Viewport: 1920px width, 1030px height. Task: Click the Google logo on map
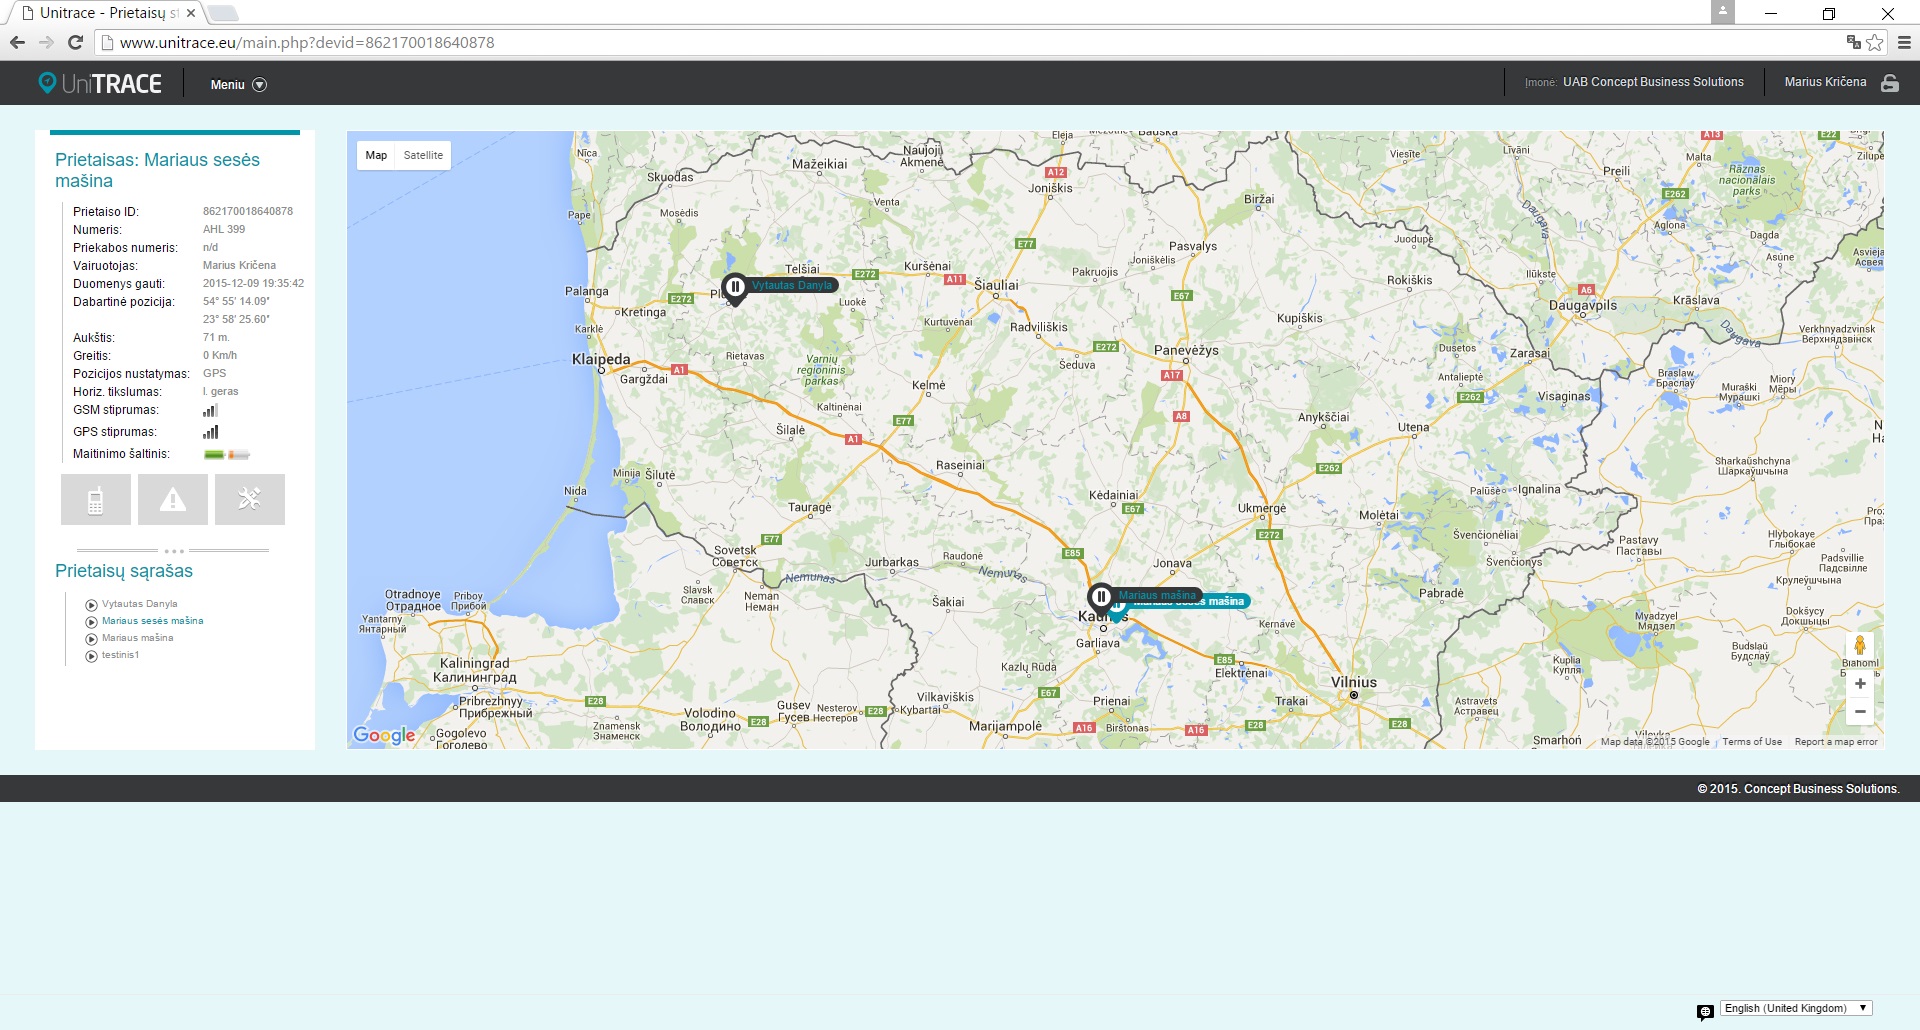click(x=384, y=735)
